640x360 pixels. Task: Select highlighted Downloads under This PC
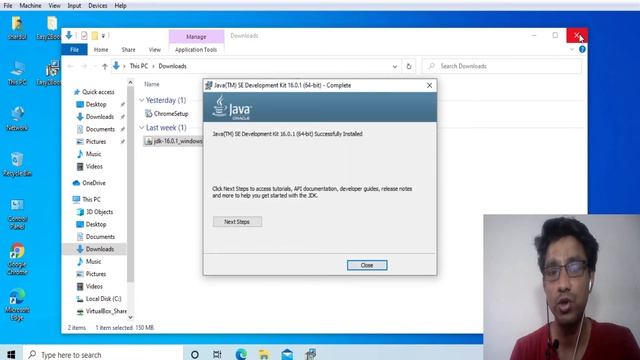[100, 249]
